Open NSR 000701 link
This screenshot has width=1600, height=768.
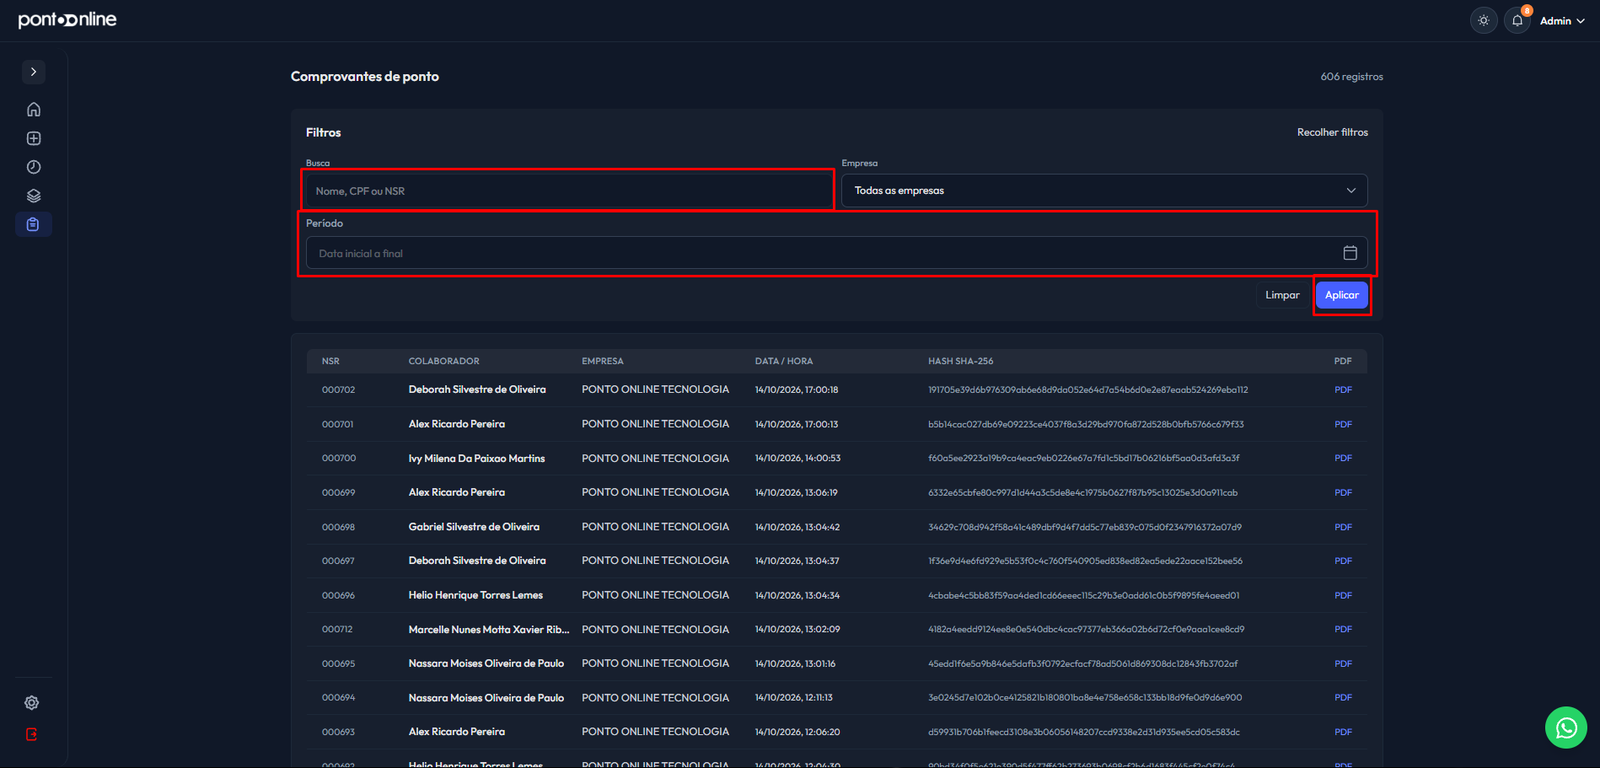pos(337,424)
